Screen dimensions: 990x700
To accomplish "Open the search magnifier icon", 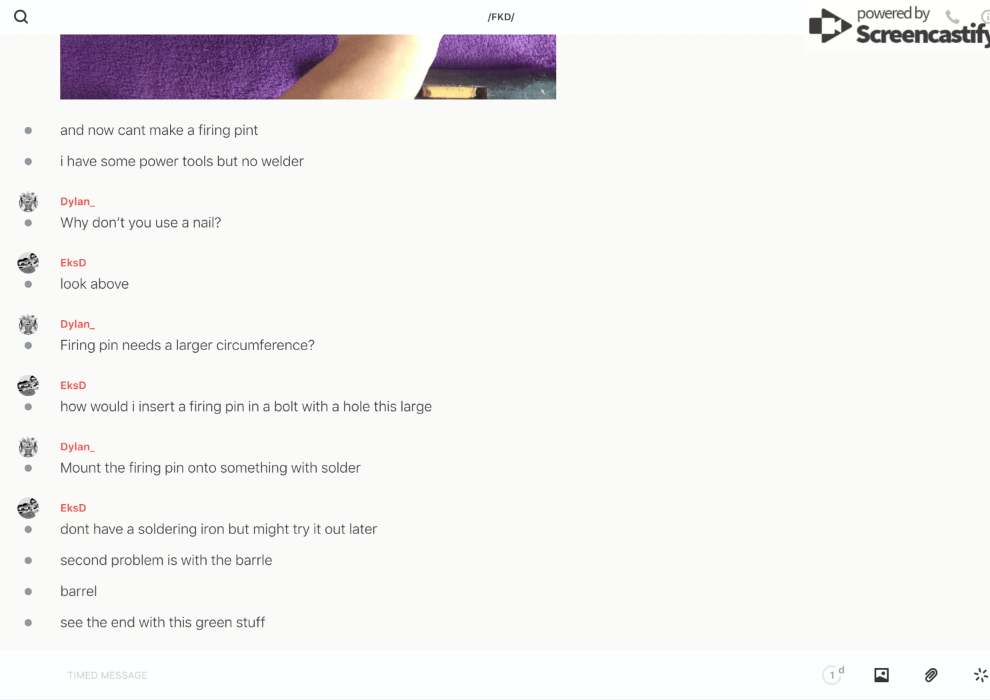I will click(21, 16).
